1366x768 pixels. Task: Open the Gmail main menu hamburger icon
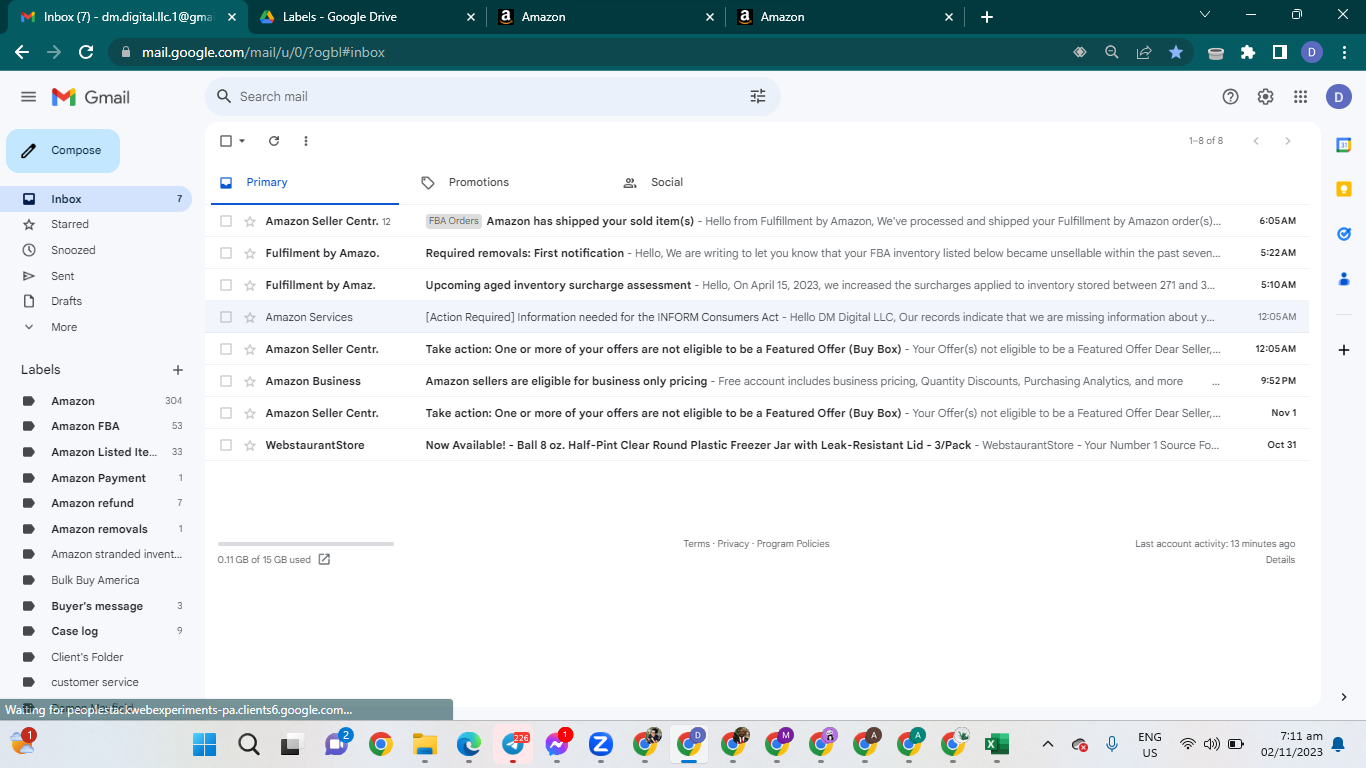(x=28, y=97)
